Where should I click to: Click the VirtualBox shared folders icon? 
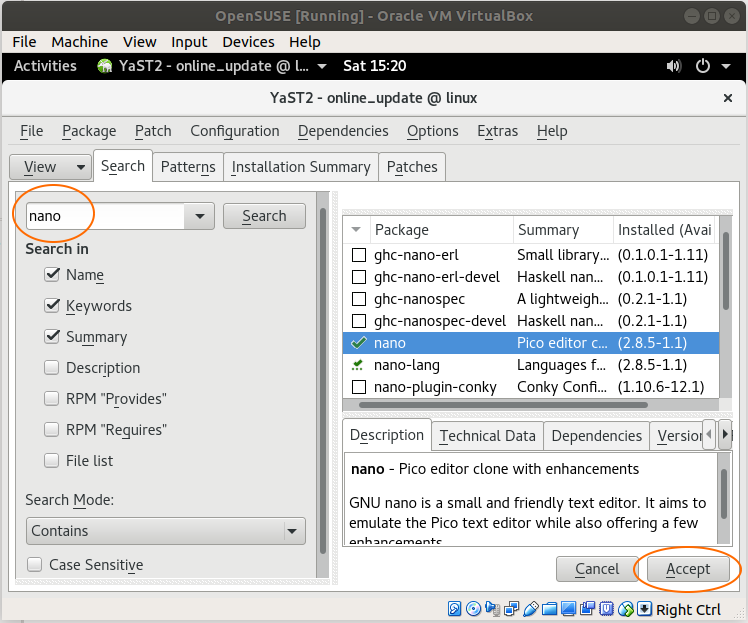pyautogui.click(x=550, y=609)
